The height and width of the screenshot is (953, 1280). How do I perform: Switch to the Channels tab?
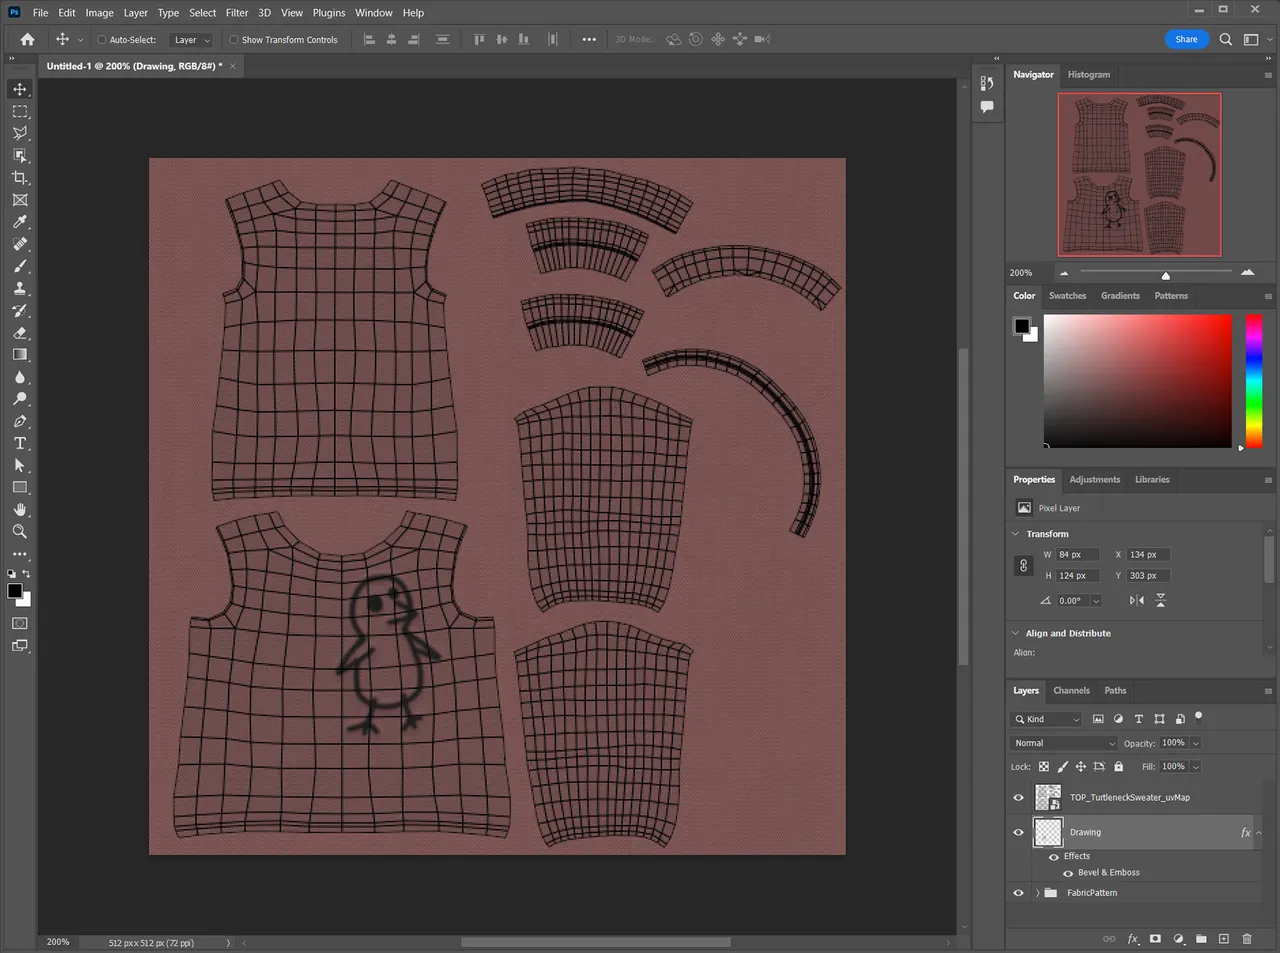tap(1071, 690)
